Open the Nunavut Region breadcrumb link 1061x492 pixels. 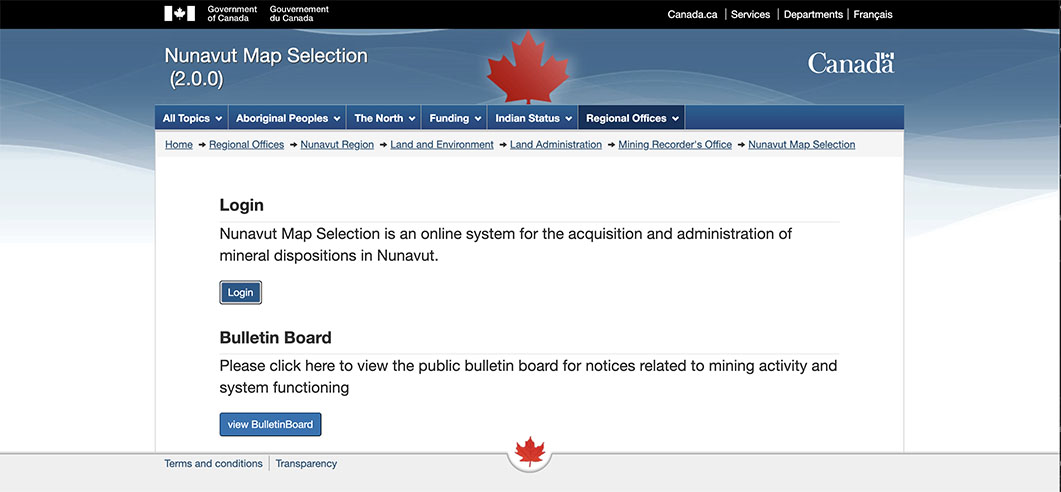[337, 145]
